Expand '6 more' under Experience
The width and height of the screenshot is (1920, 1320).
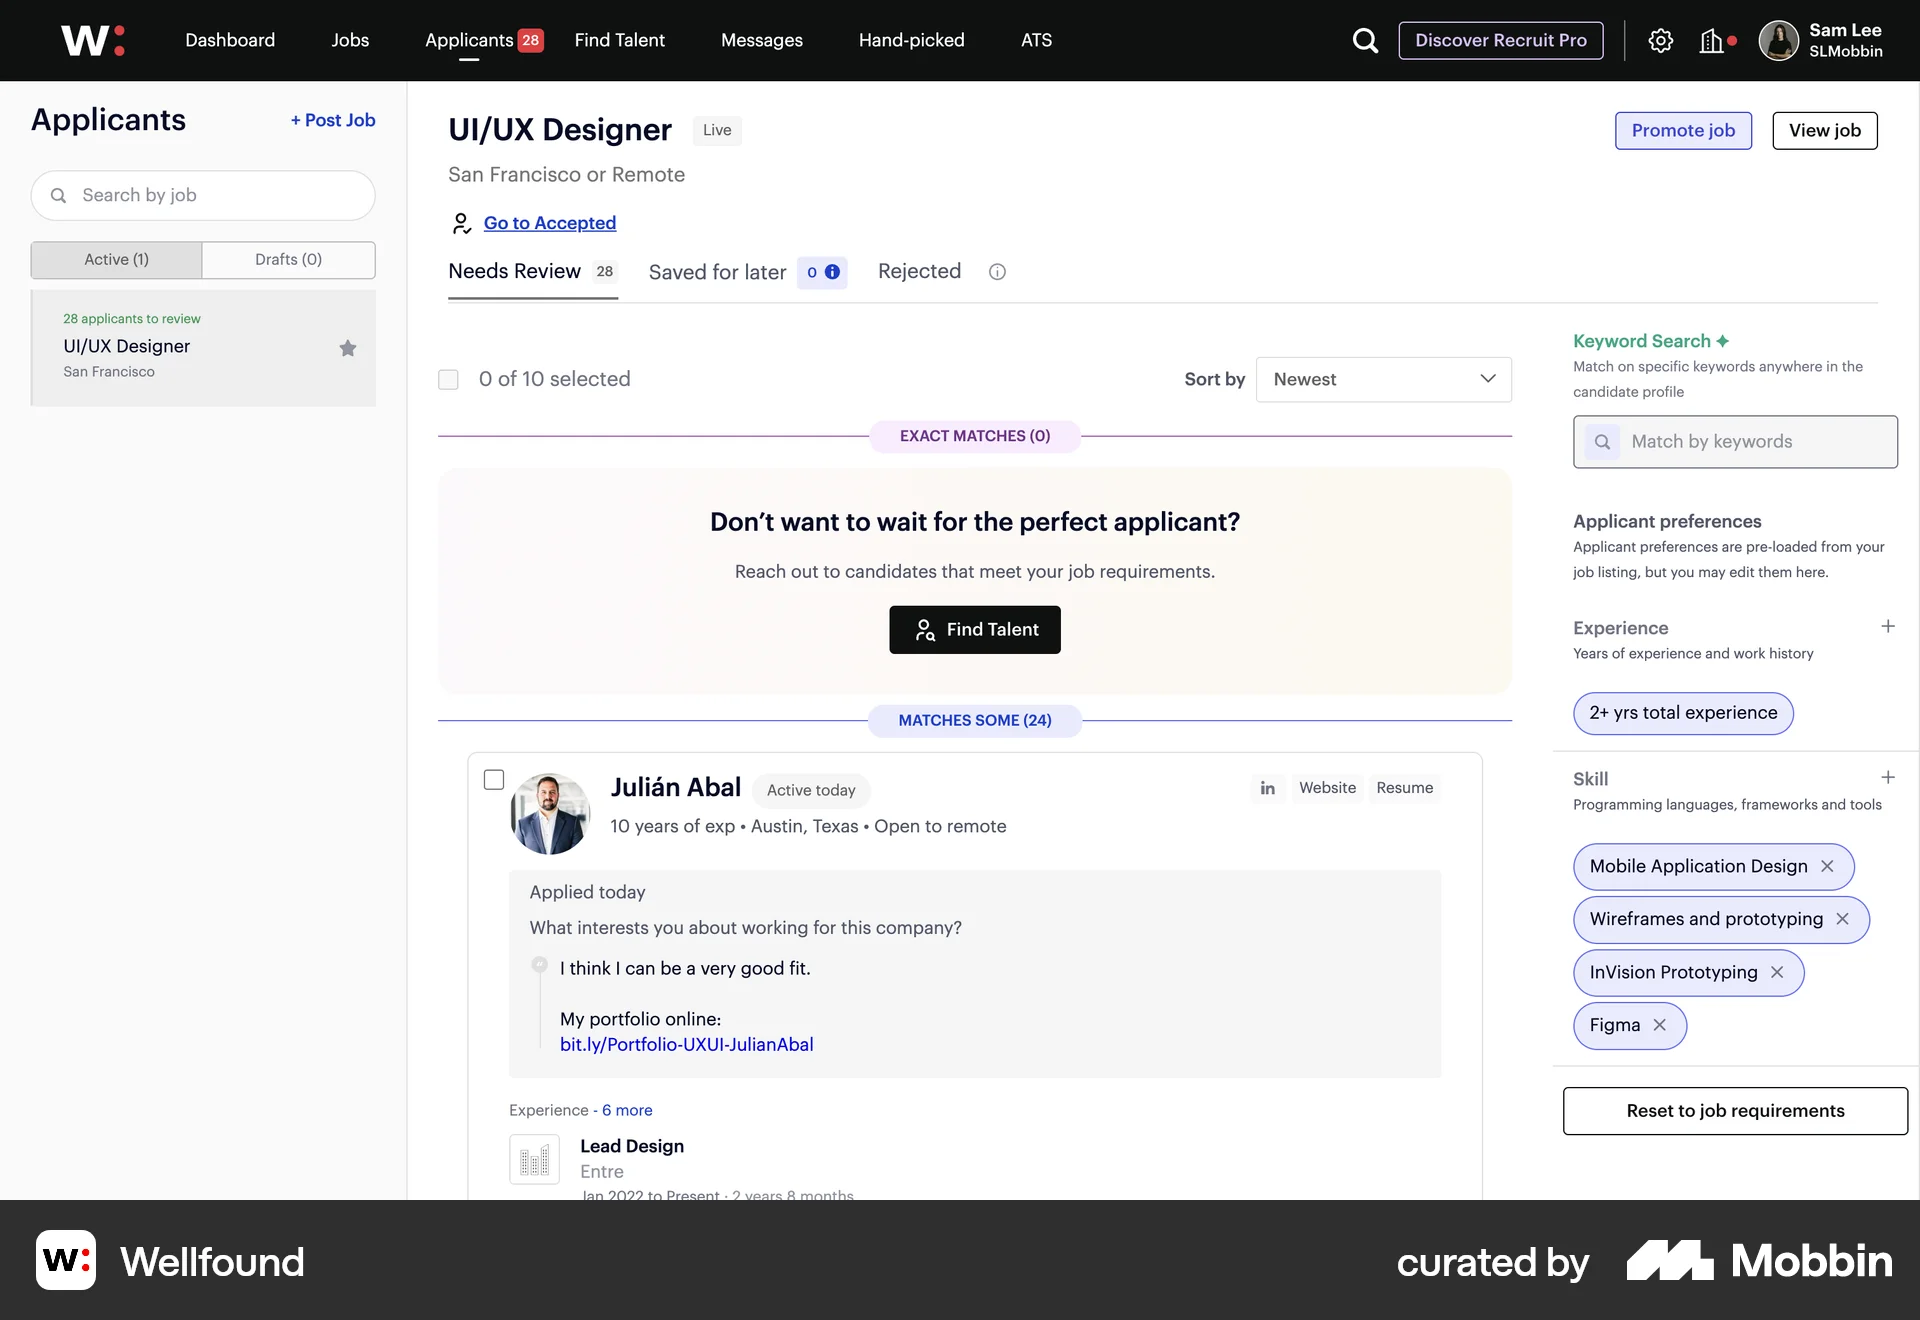pos(627,1110)
